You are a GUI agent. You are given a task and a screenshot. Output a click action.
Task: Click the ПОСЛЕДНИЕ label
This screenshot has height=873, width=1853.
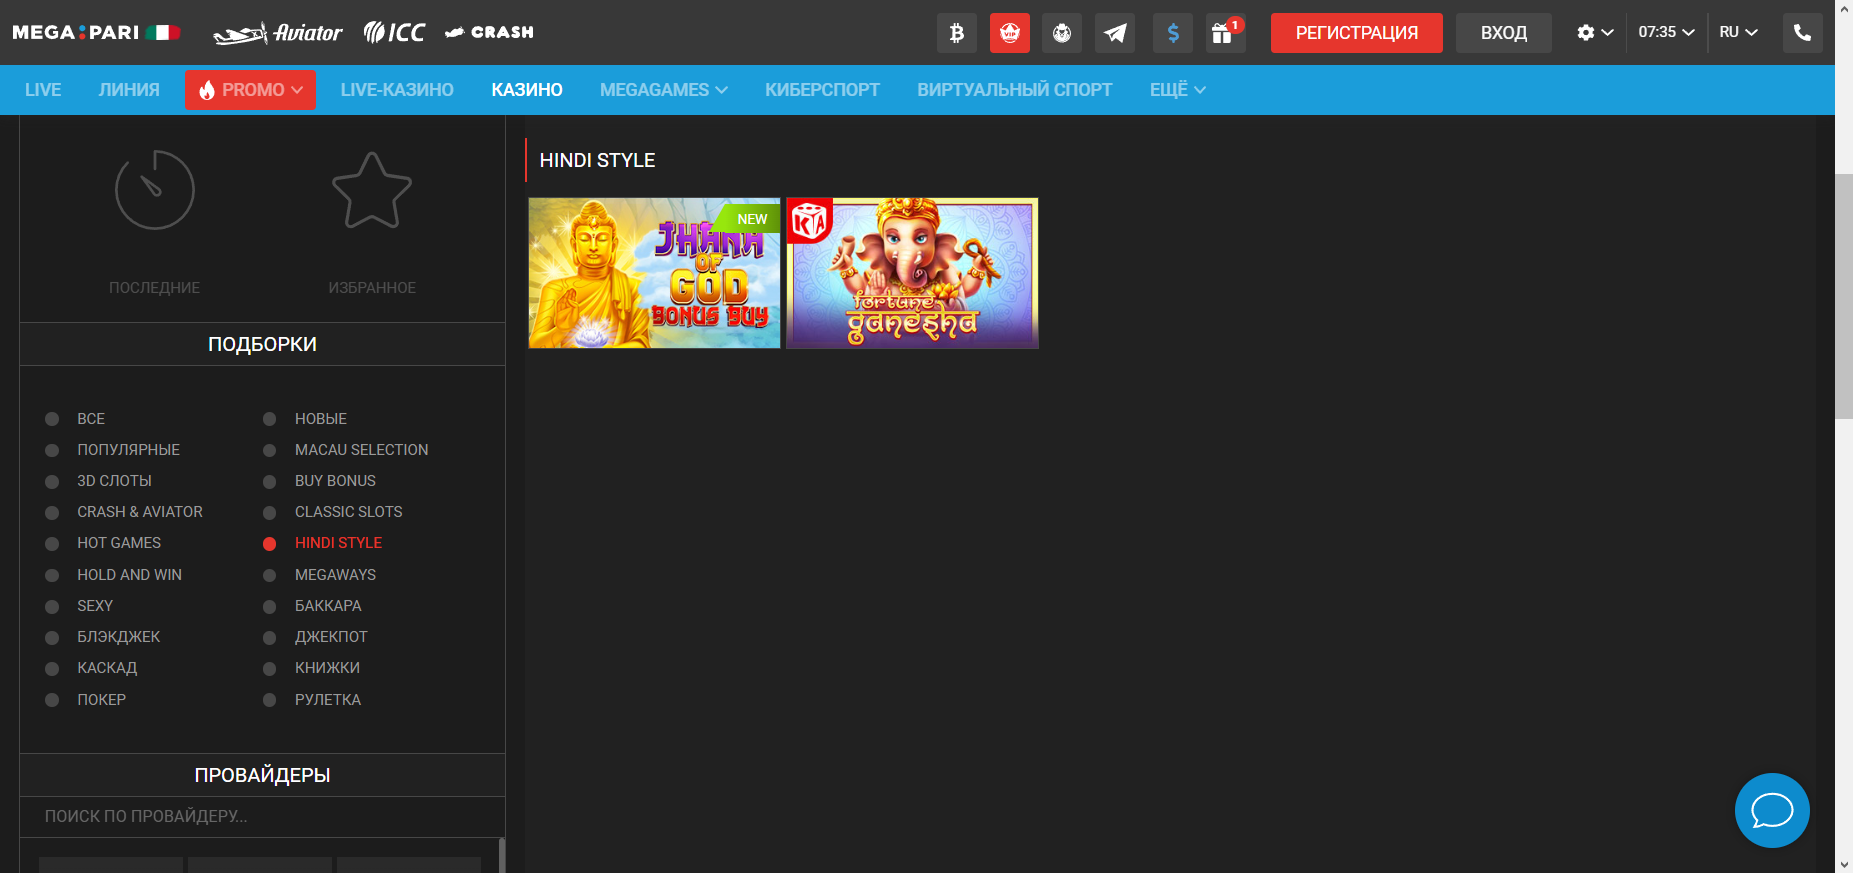pyautogui.click(x=154, y=288)
